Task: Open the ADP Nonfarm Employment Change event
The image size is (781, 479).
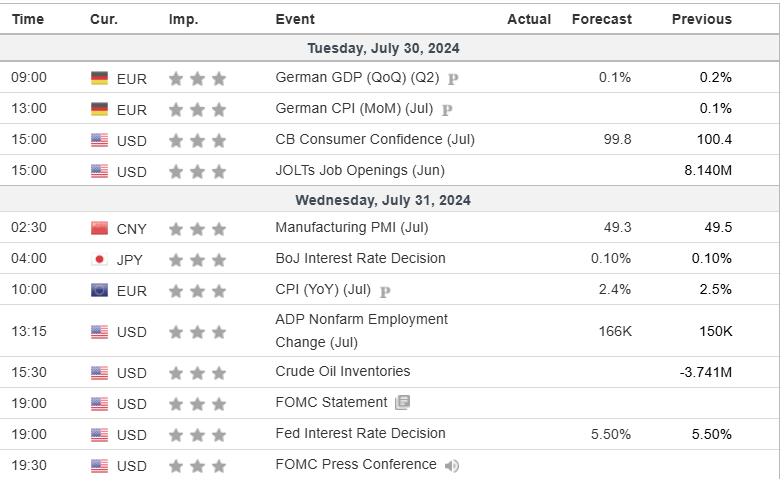Action: point(361,331)
